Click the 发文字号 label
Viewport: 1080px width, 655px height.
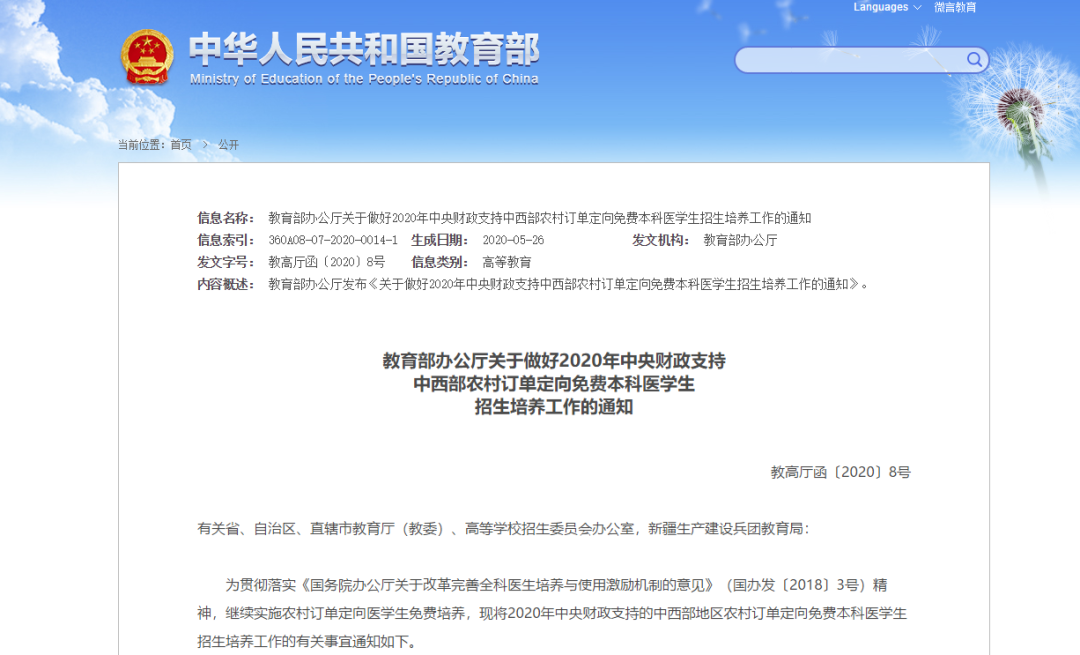pyautogui.click(x=226, y=262)
